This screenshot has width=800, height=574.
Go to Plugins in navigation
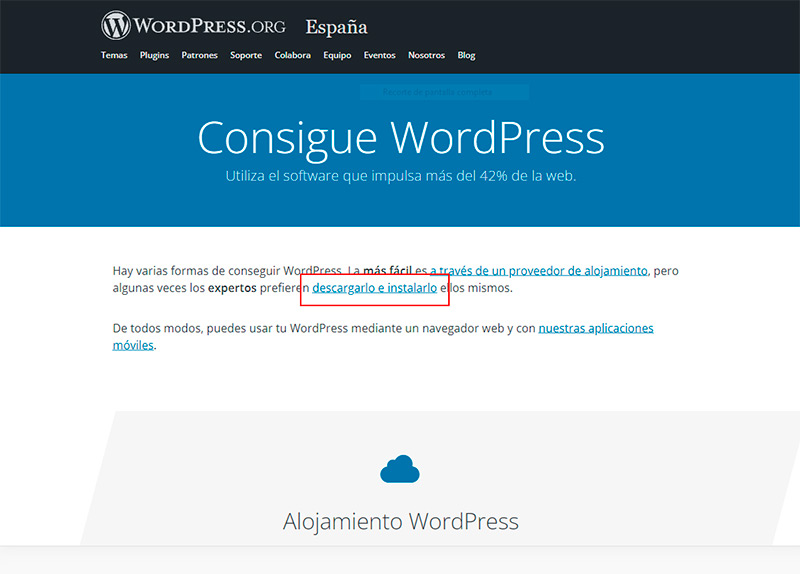[155, 55]
